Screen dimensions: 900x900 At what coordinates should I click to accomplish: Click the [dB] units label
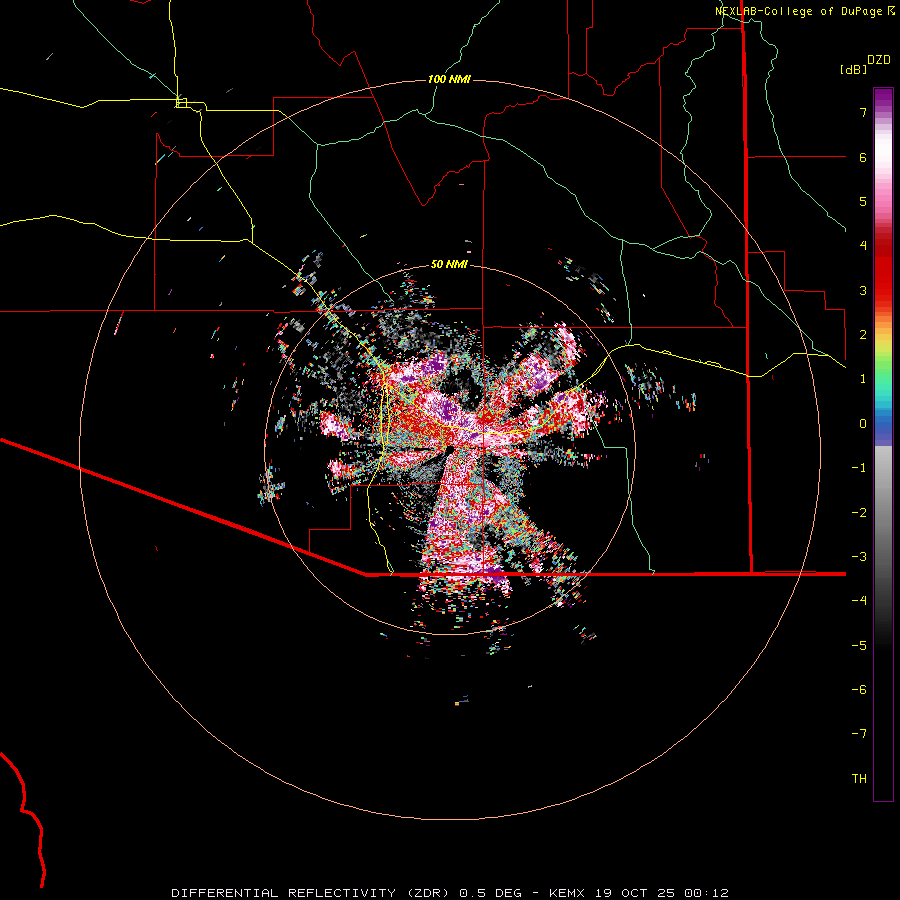click(854, 69)
